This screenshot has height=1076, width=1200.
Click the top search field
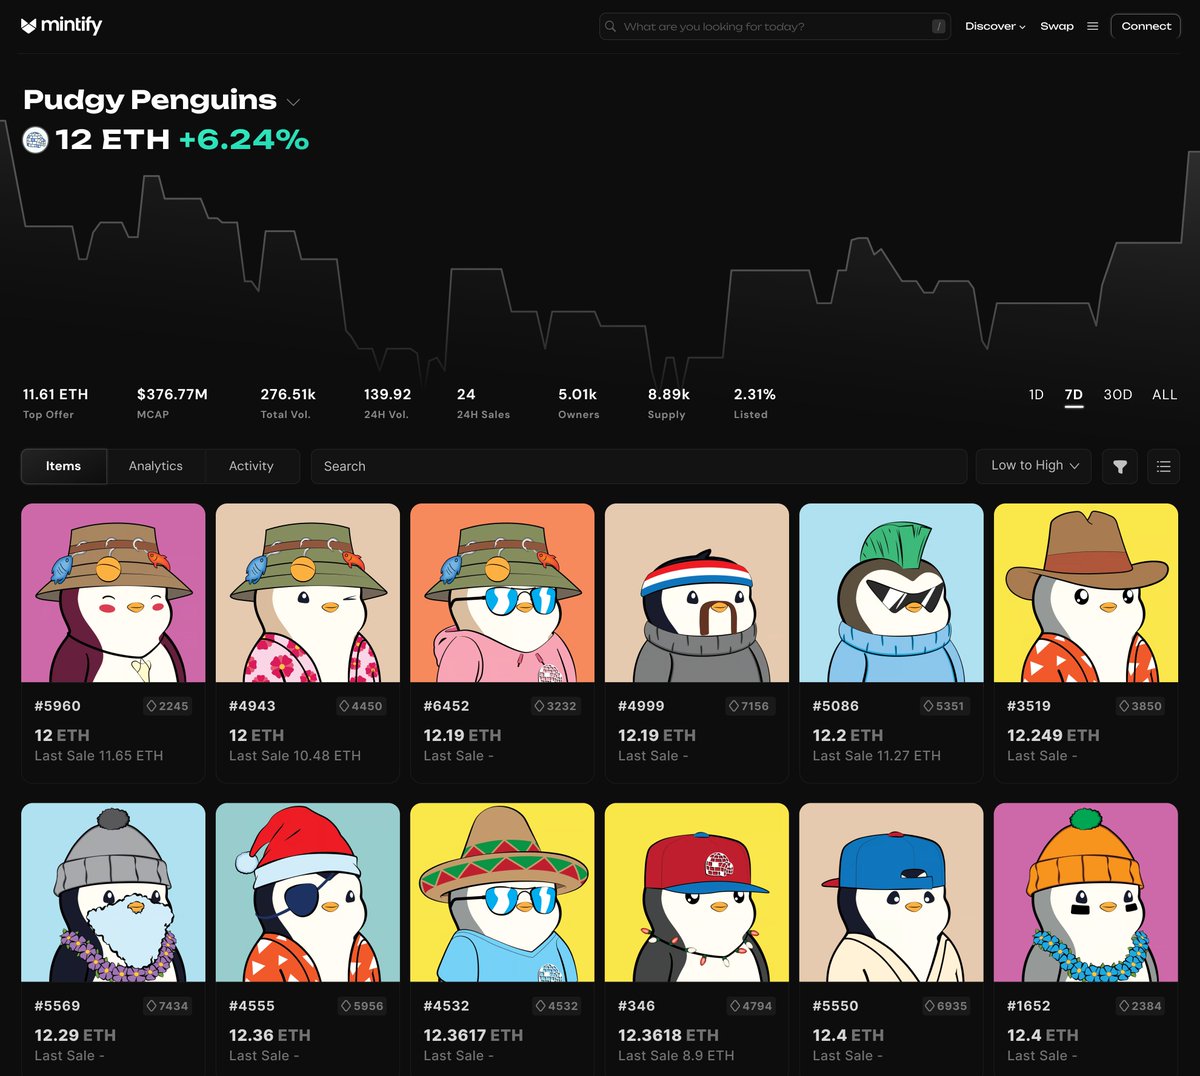[775, 26]
